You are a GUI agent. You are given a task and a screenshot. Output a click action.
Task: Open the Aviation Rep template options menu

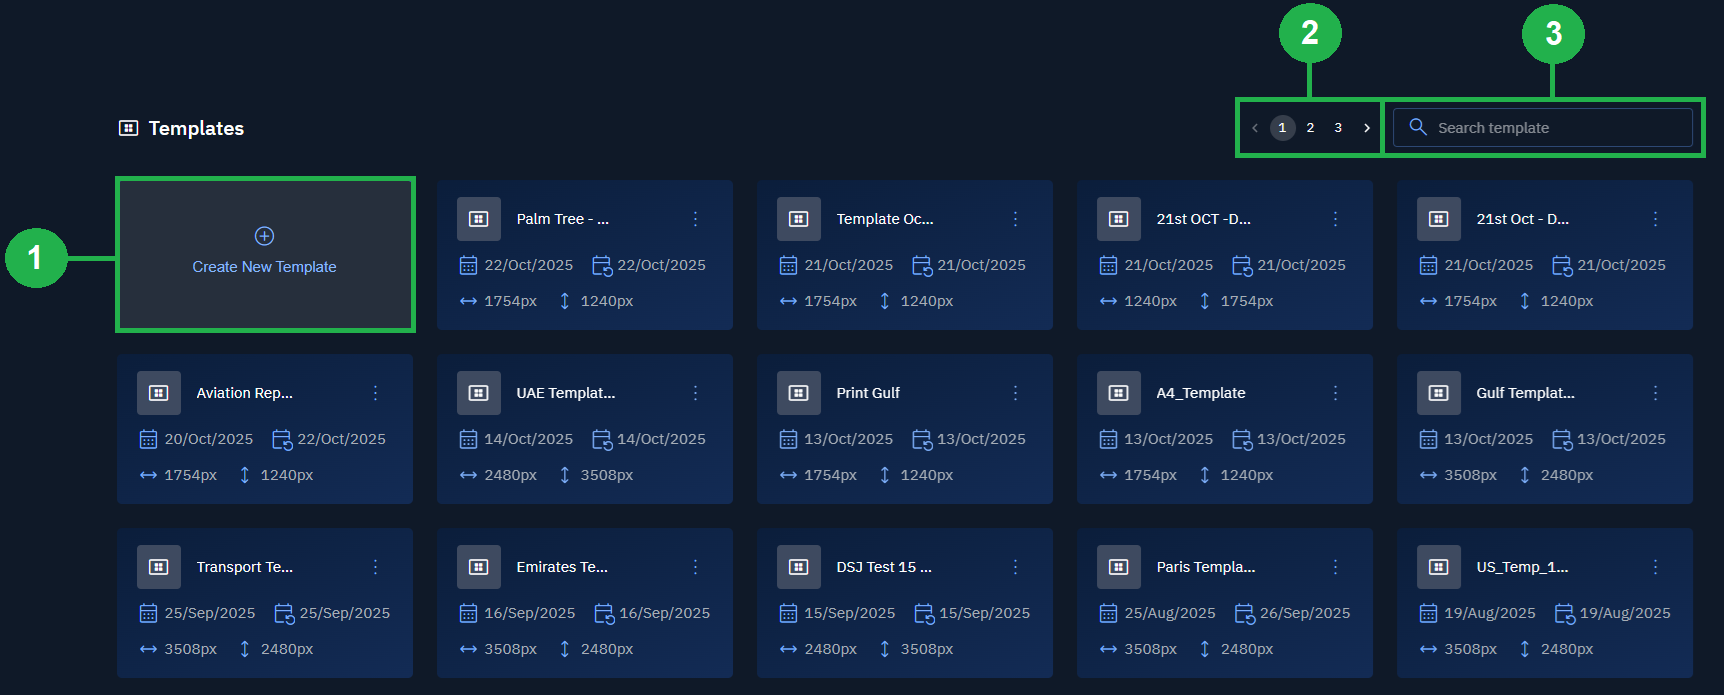[376, 393]
